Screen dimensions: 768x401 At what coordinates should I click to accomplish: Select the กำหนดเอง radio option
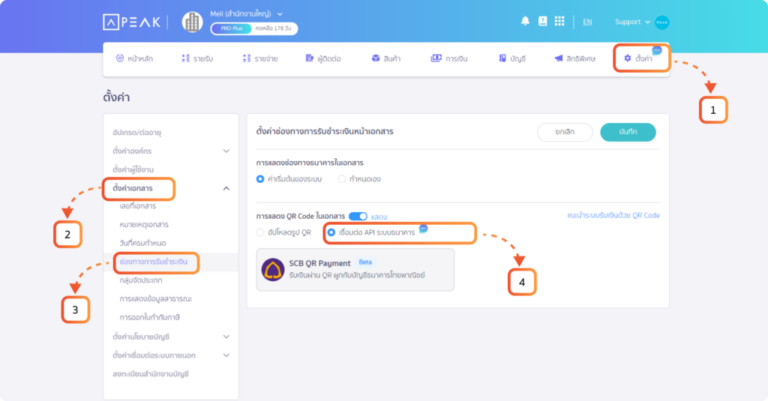[343, 179]
